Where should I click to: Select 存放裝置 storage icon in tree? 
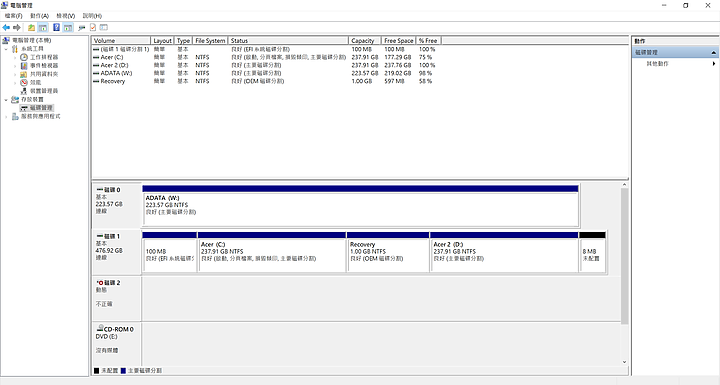point(15,99)
